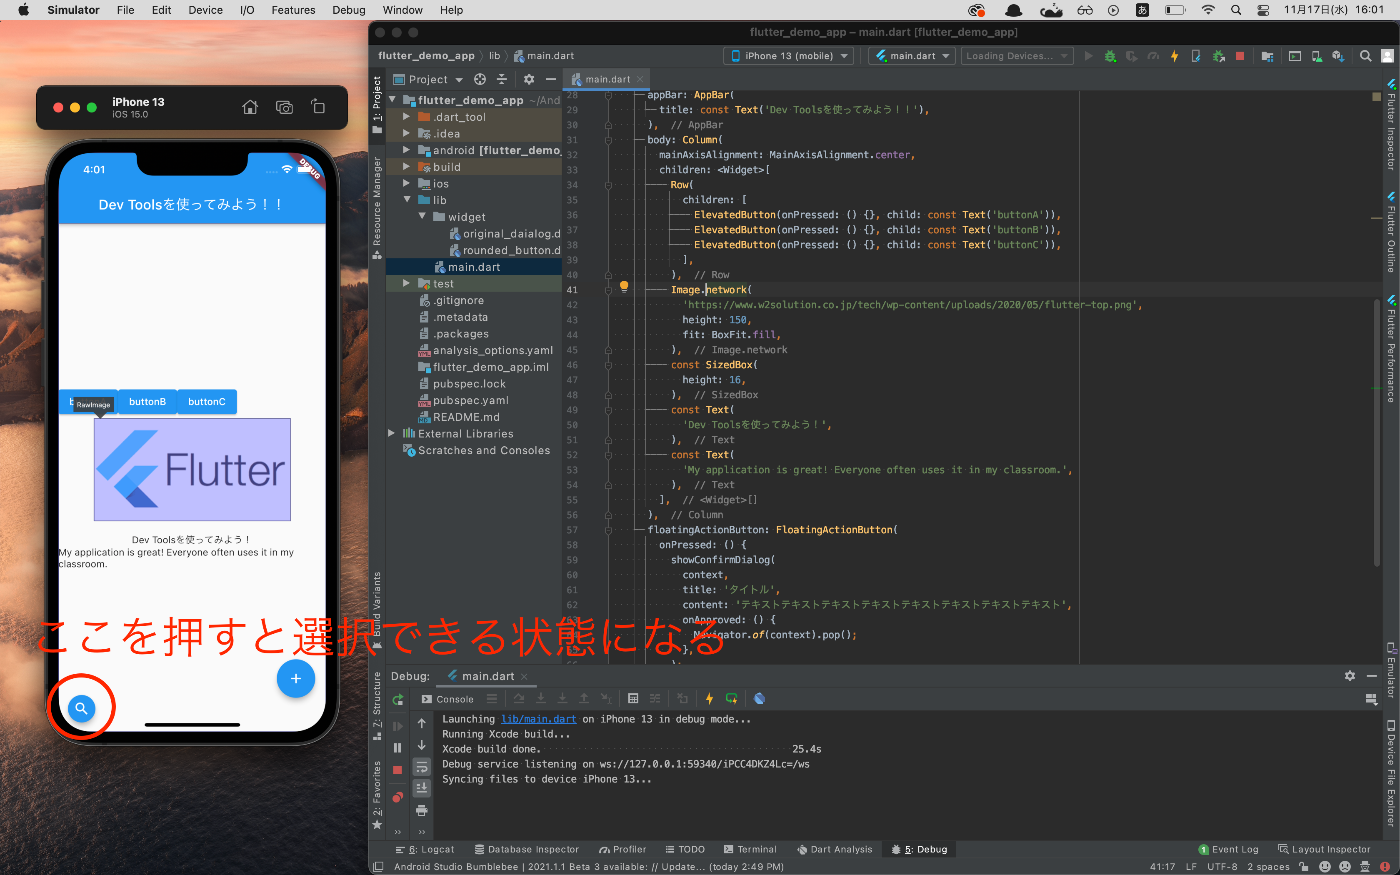The height and width of the screenshot is (875, 1400).
Task: Click the Flutter logo image in simulator
Action: 192,469
